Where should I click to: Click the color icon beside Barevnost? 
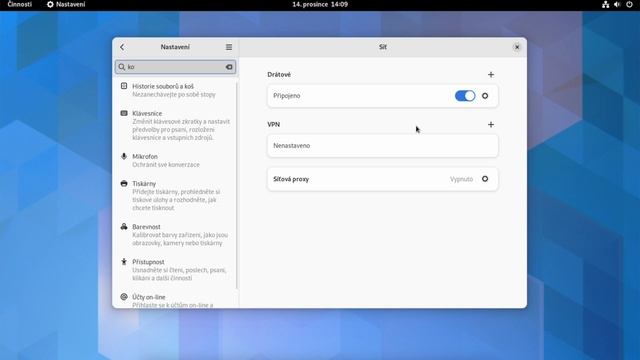(124, 227)
